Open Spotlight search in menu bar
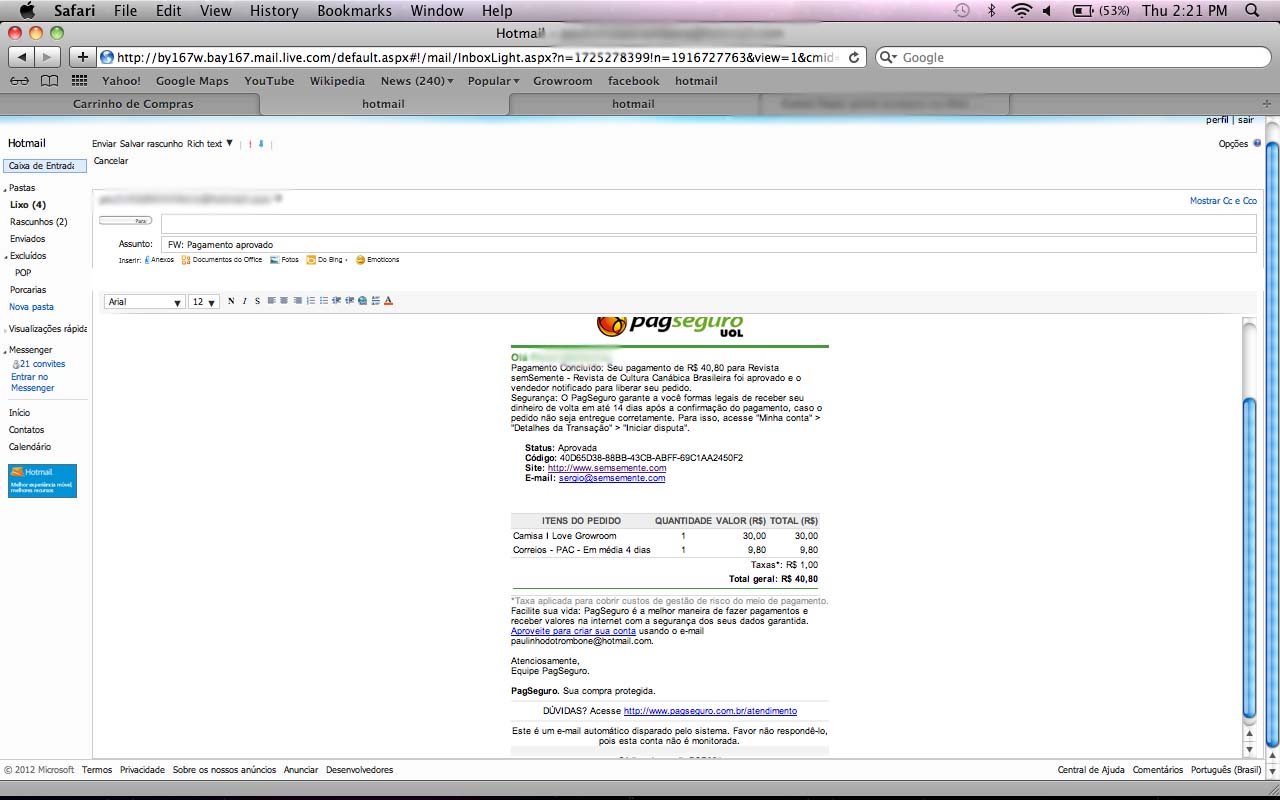This screenshot has width=1280, height=800. tap(1252, 10)
